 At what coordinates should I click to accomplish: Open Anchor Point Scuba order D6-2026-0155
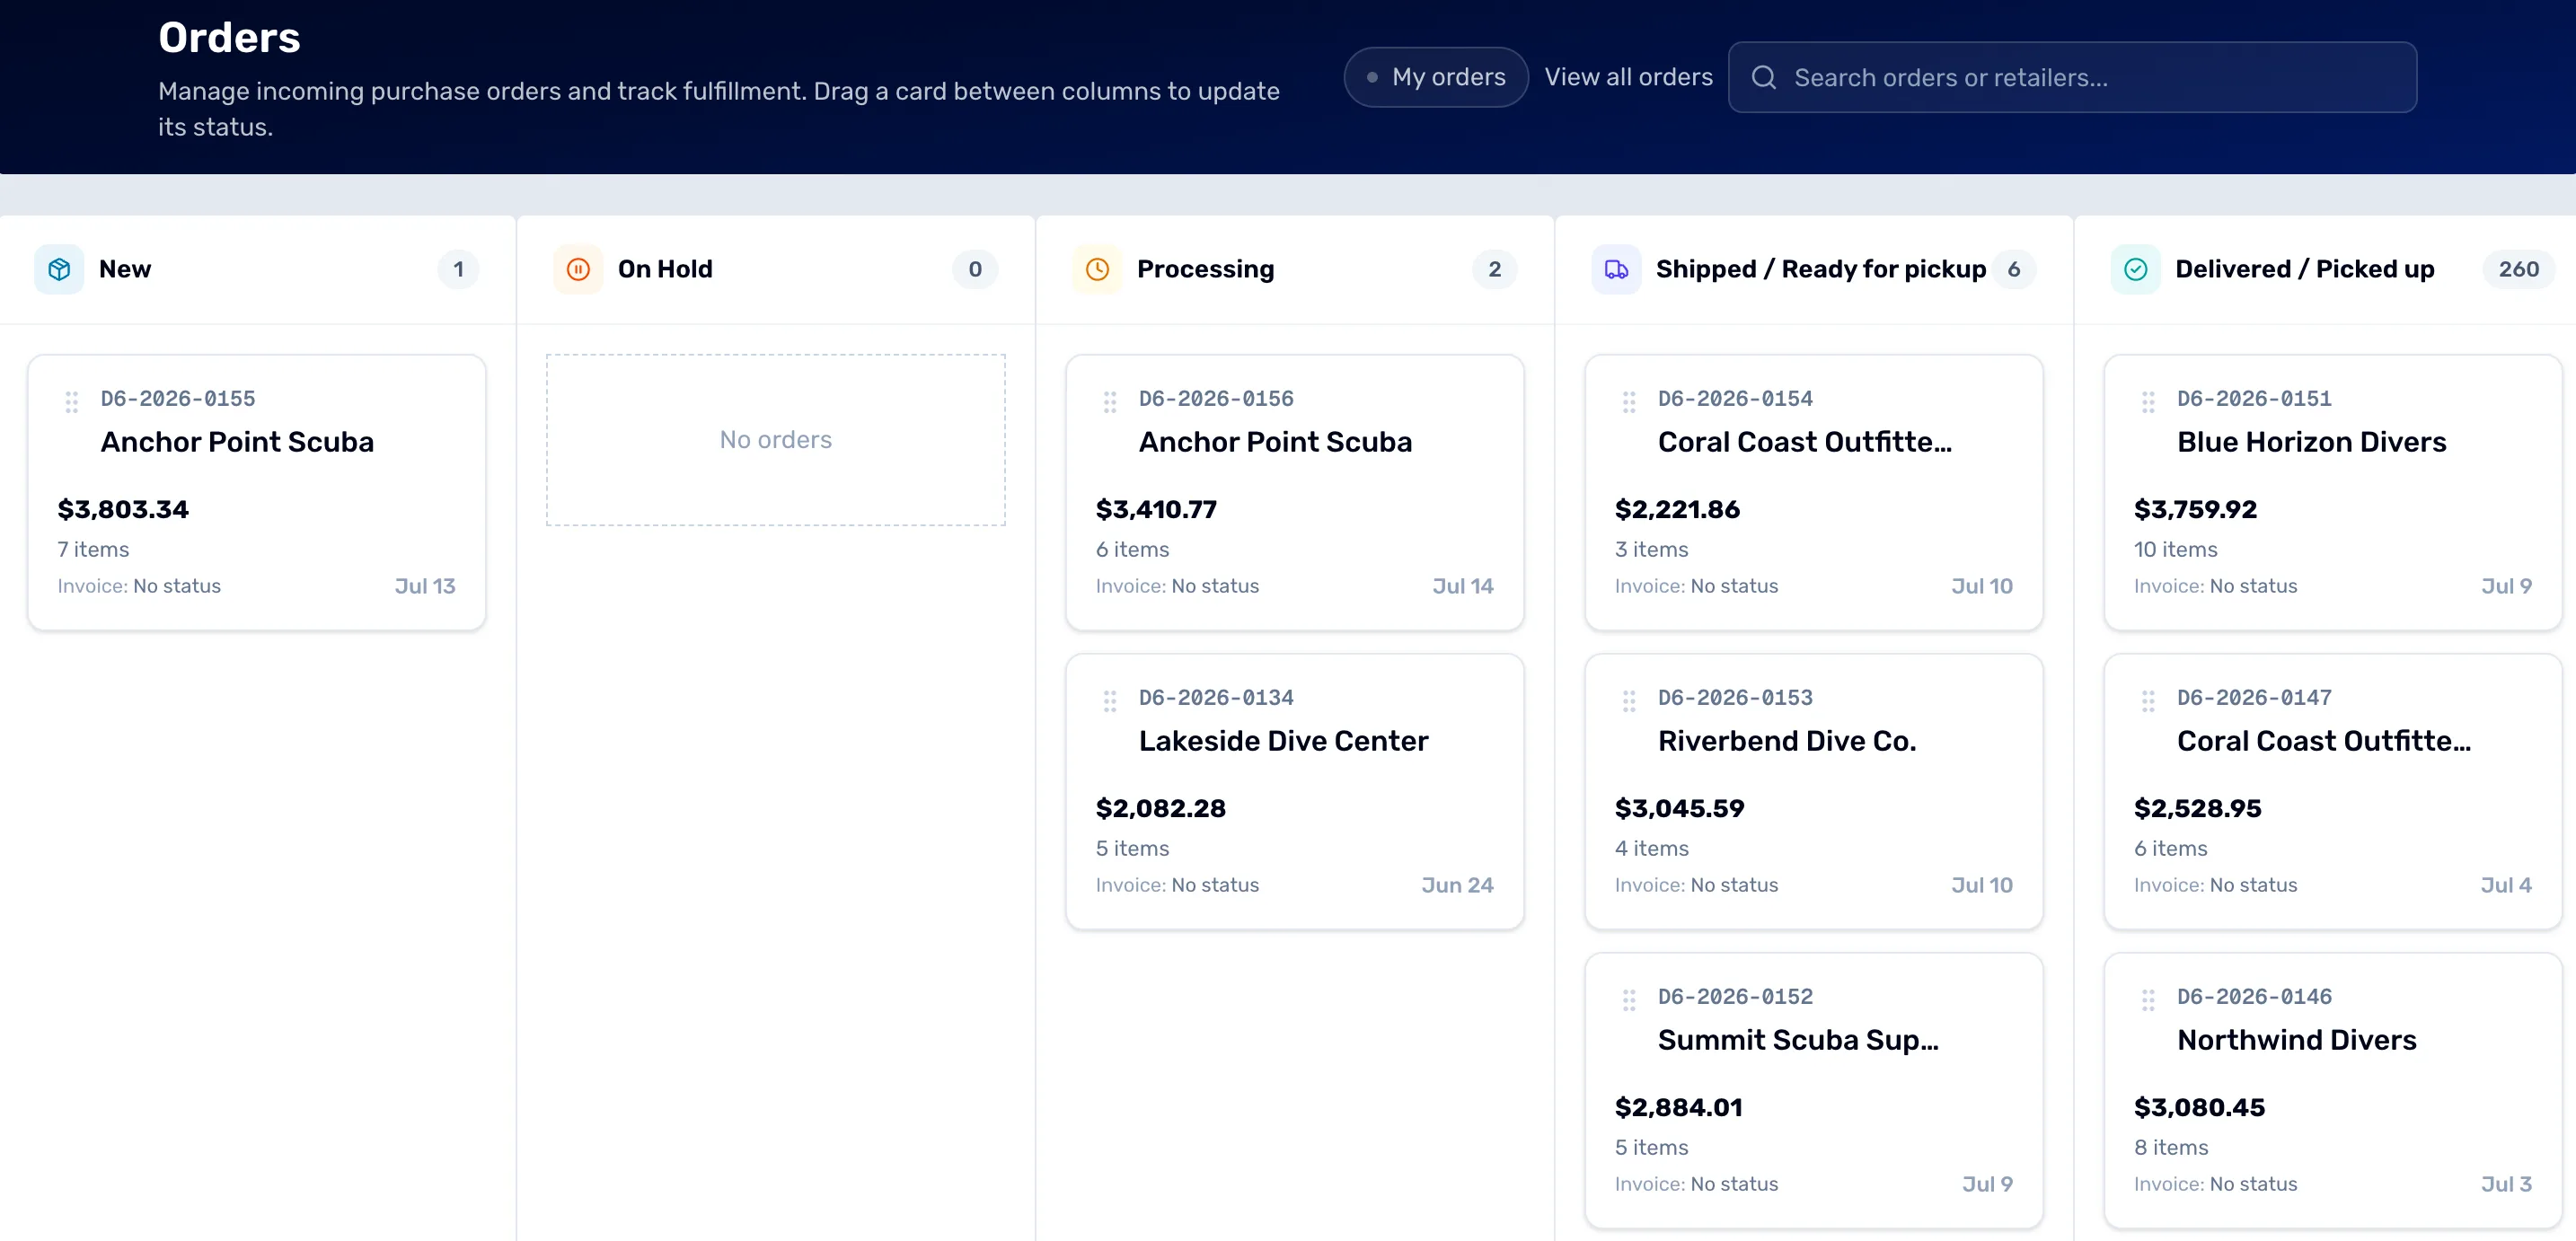tap(257, 492)
